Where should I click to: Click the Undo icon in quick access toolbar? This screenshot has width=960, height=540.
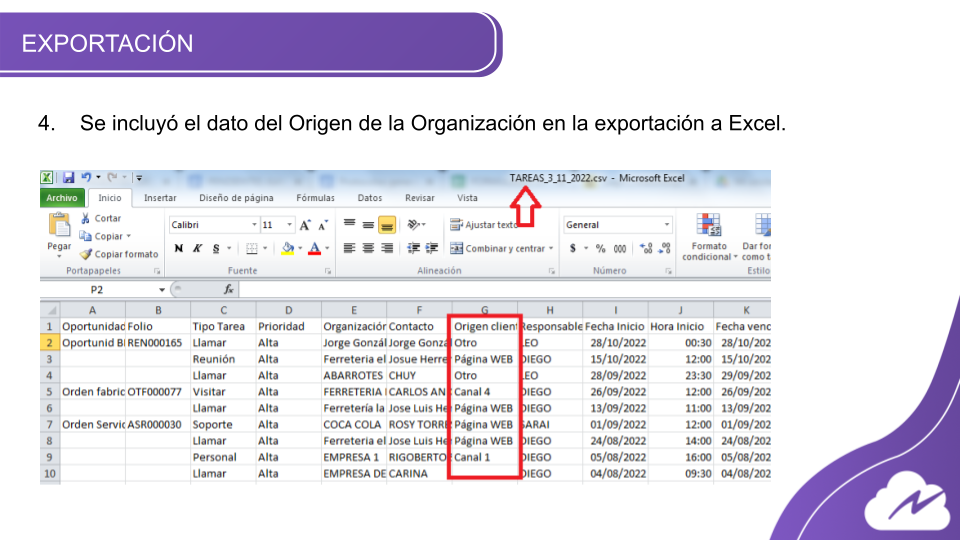(86, 178)
